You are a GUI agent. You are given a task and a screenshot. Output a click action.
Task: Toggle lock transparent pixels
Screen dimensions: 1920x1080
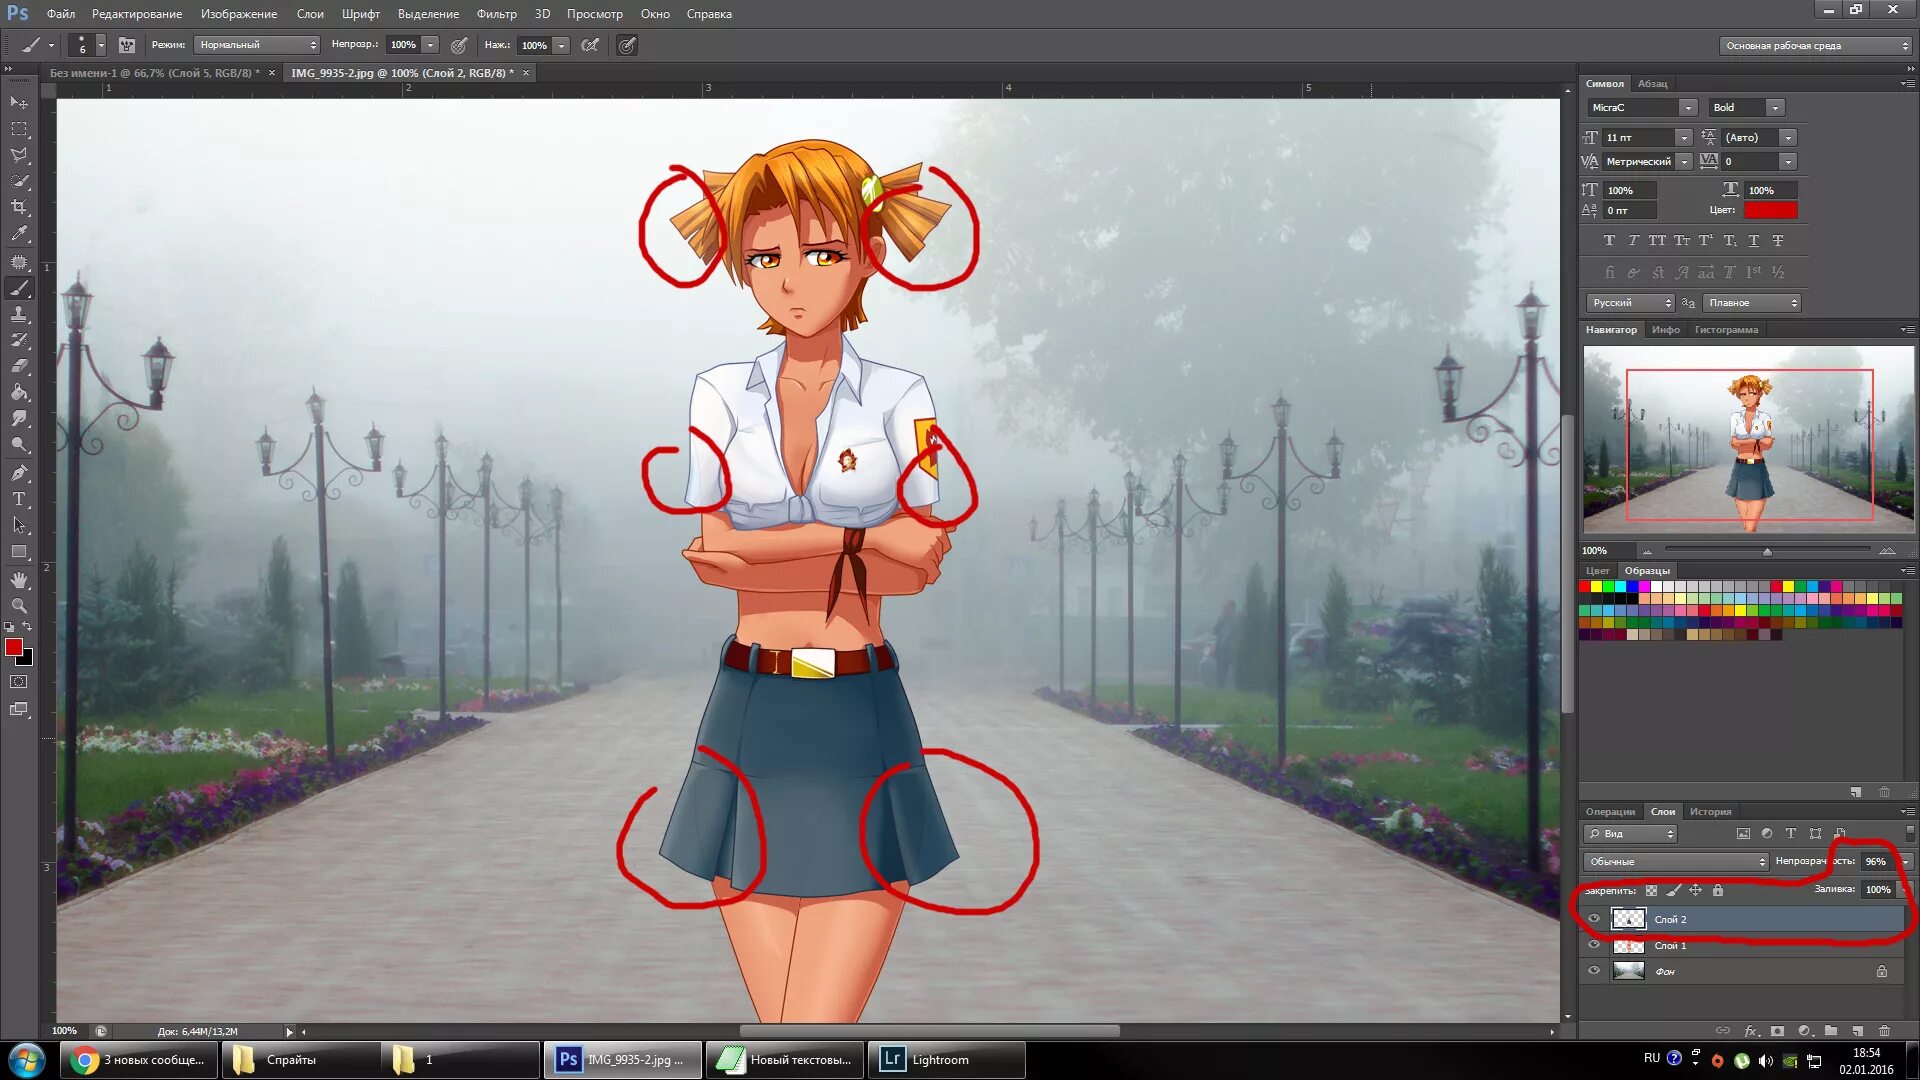tap(1651, 890)
